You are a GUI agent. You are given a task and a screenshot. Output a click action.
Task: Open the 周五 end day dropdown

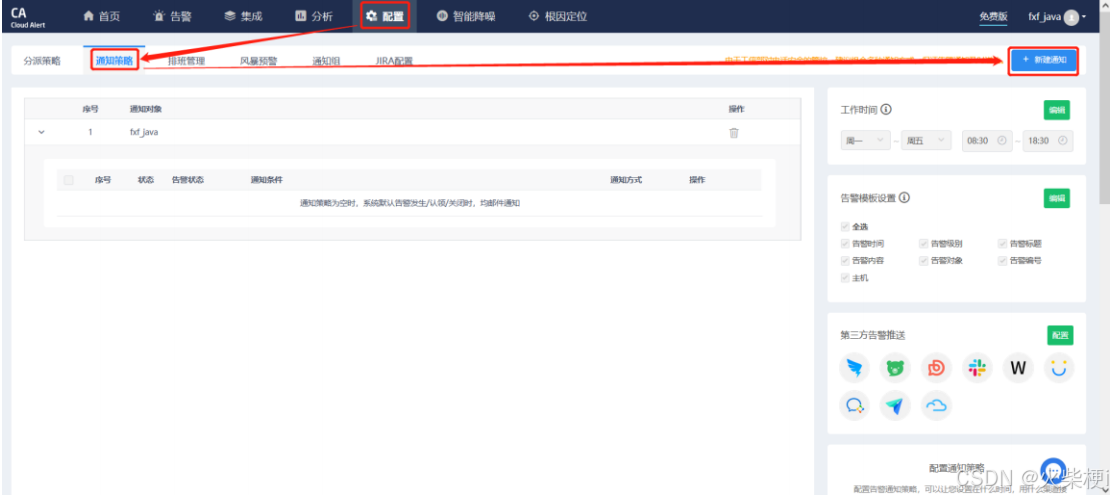[926, 140]
